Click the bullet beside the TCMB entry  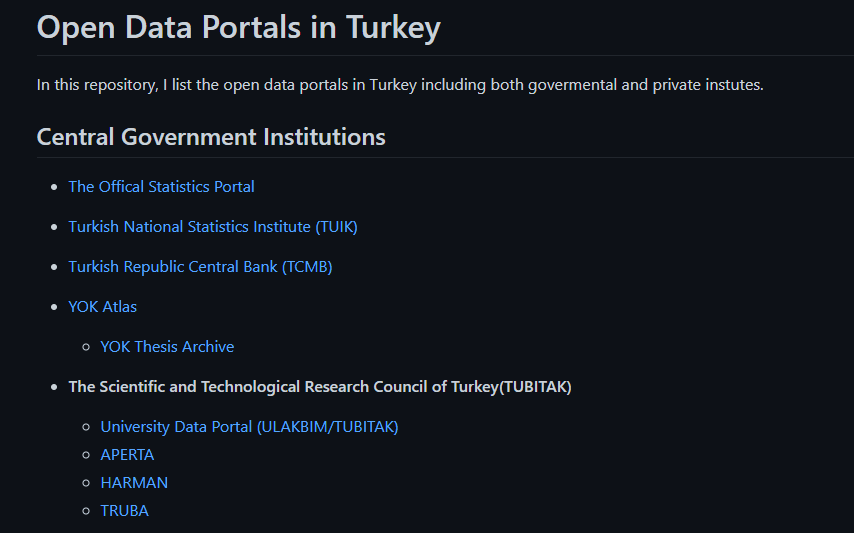pos(54,267)
